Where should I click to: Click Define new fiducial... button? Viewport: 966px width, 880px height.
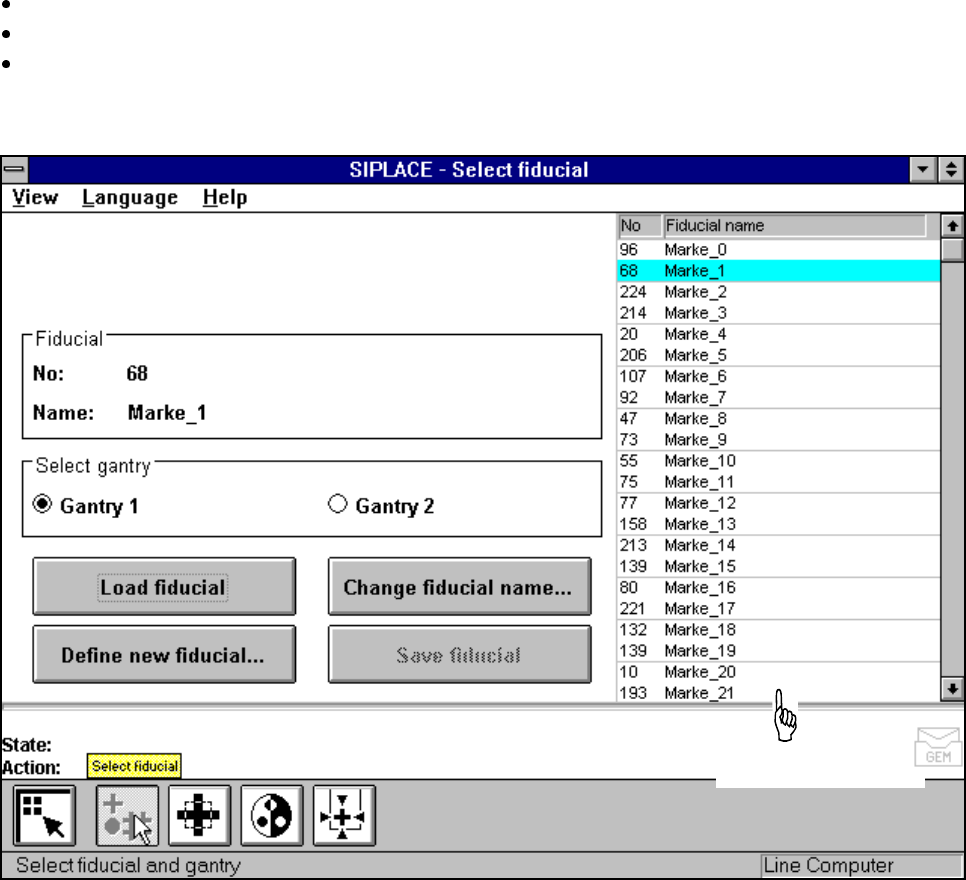[x=164, y=654]
